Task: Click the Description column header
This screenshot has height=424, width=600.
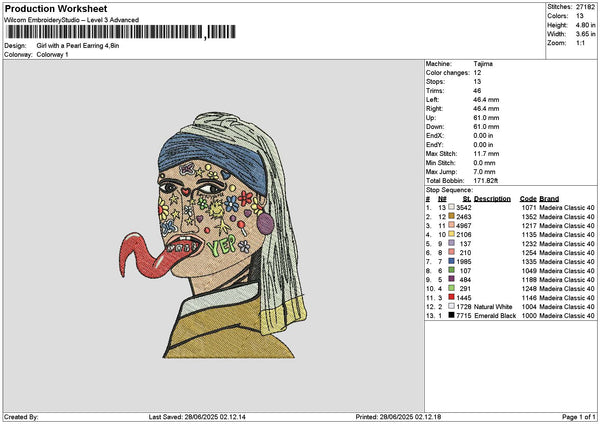Action: [x=492, y=199]
